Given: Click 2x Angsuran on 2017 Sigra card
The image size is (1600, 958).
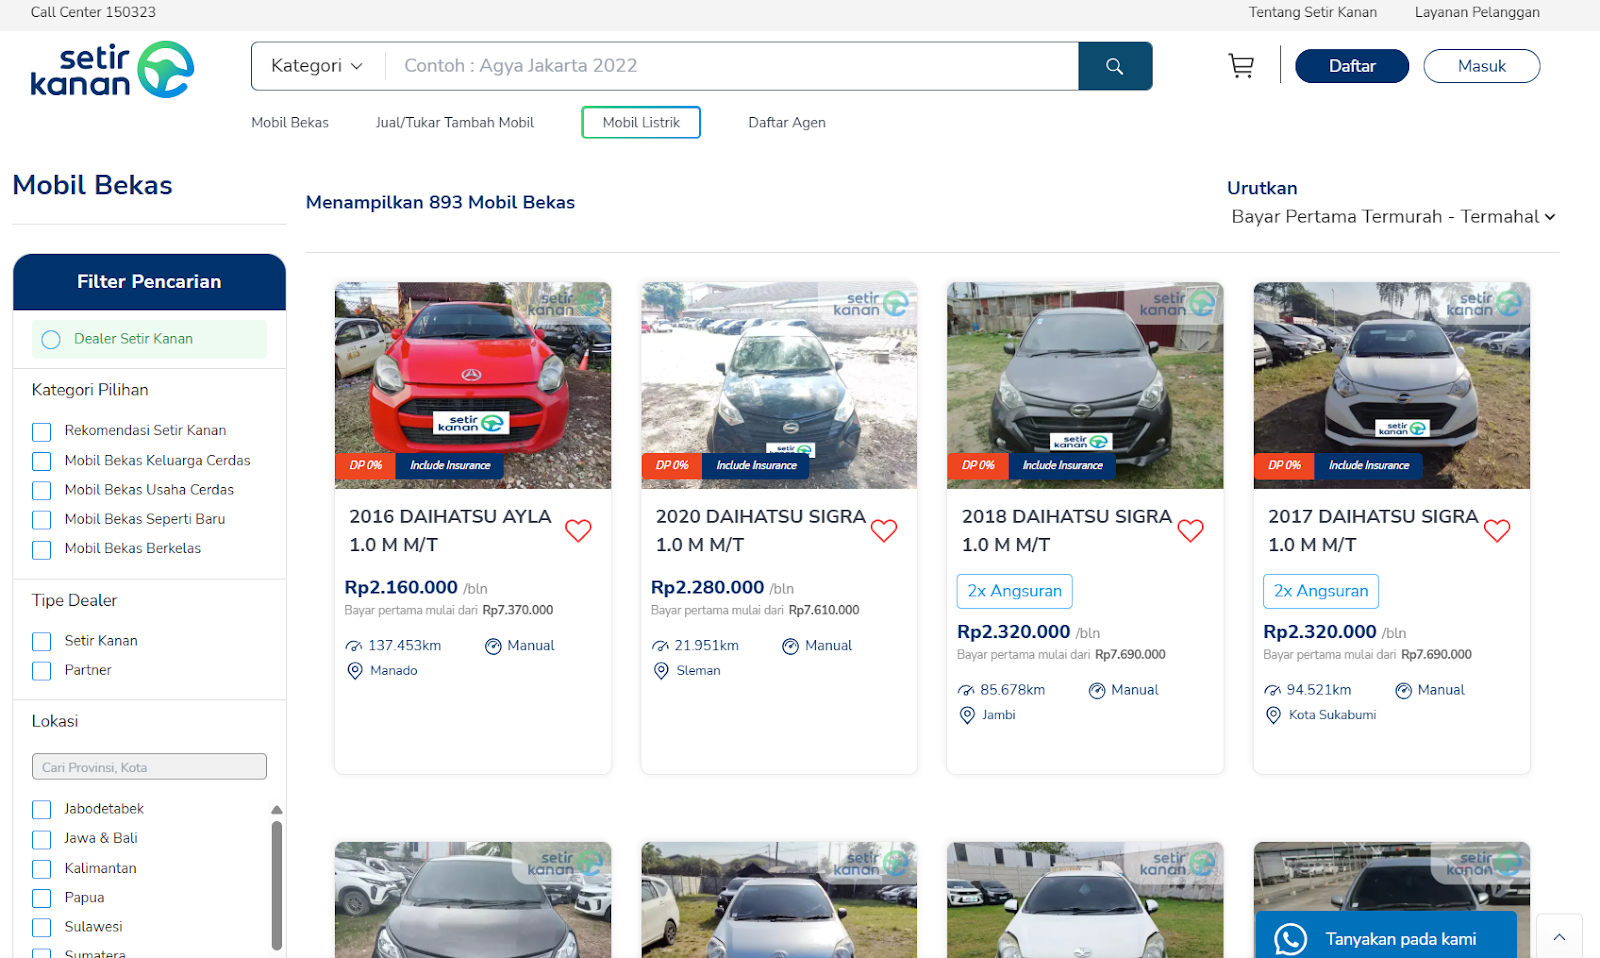Looking at the screenshot, I should pos(1321,591).
